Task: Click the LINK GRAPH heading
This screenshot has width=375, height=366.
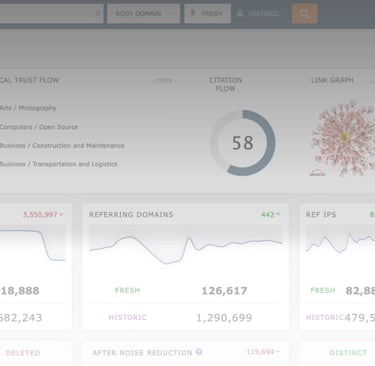Action: click(332, 80)
